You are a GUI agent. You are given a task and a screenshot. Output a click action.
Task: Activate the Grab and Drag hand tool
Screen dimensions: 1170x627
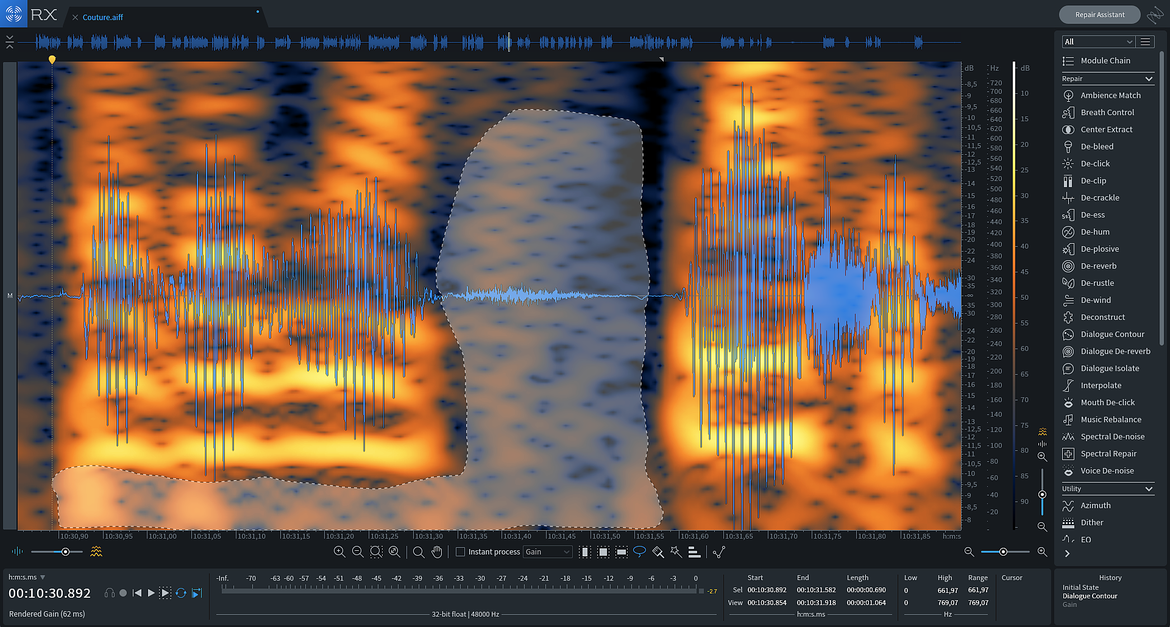pyautogui.click(x=437, y=552)
